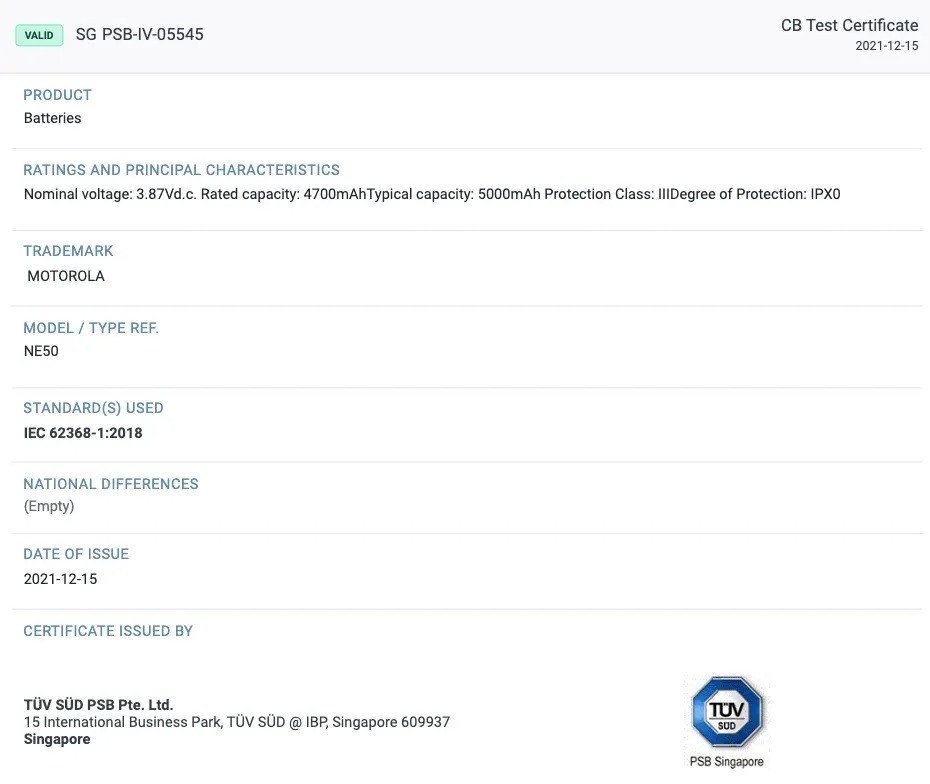This screenshot has width=930, height=784.
Task: Select the 2021-12-15 date of issue value
Action: coord(60,579)
